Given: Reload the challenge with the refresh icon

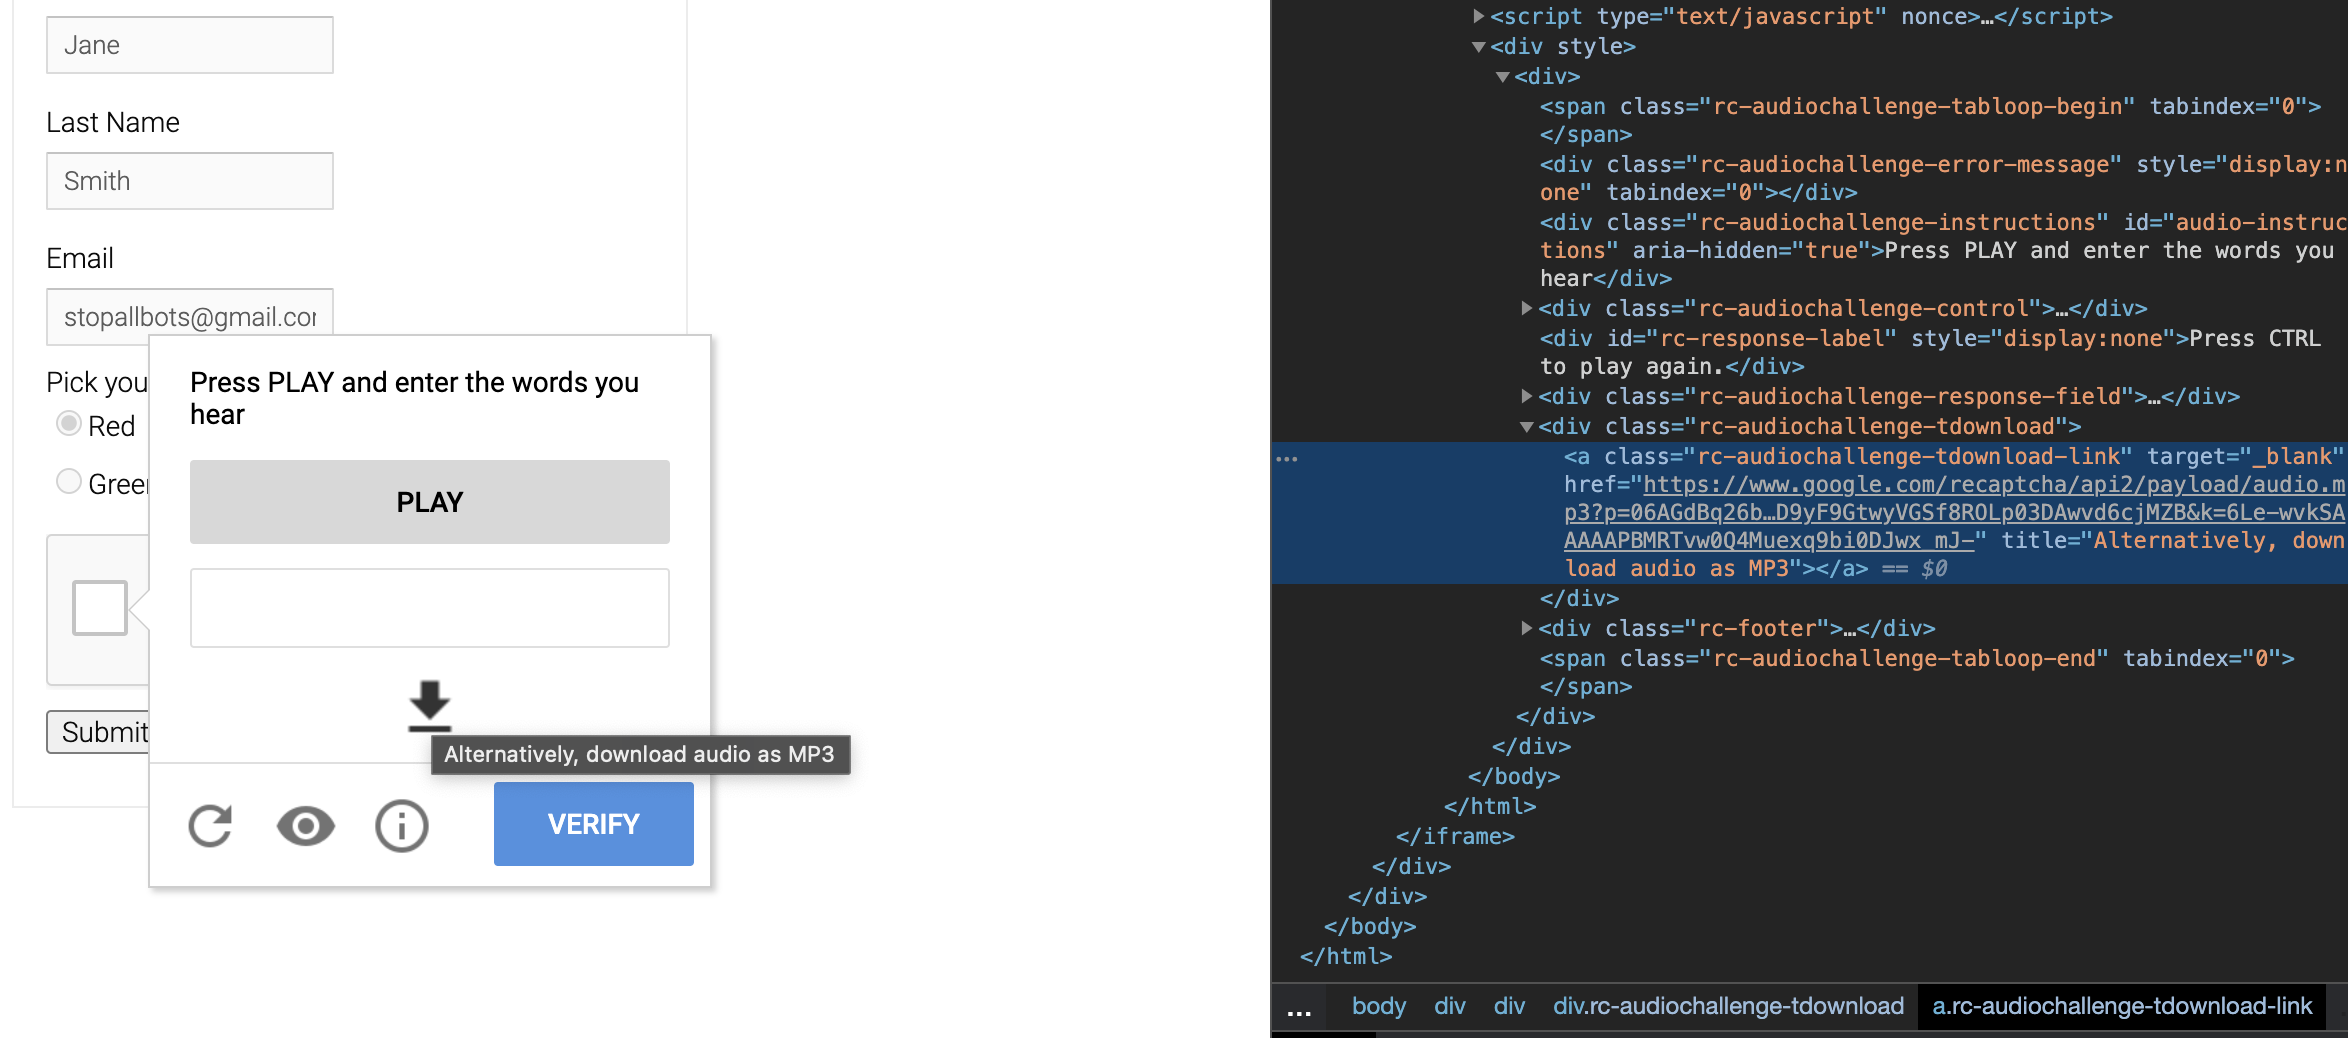Looking at the screenshot, I should pos(210,825).
